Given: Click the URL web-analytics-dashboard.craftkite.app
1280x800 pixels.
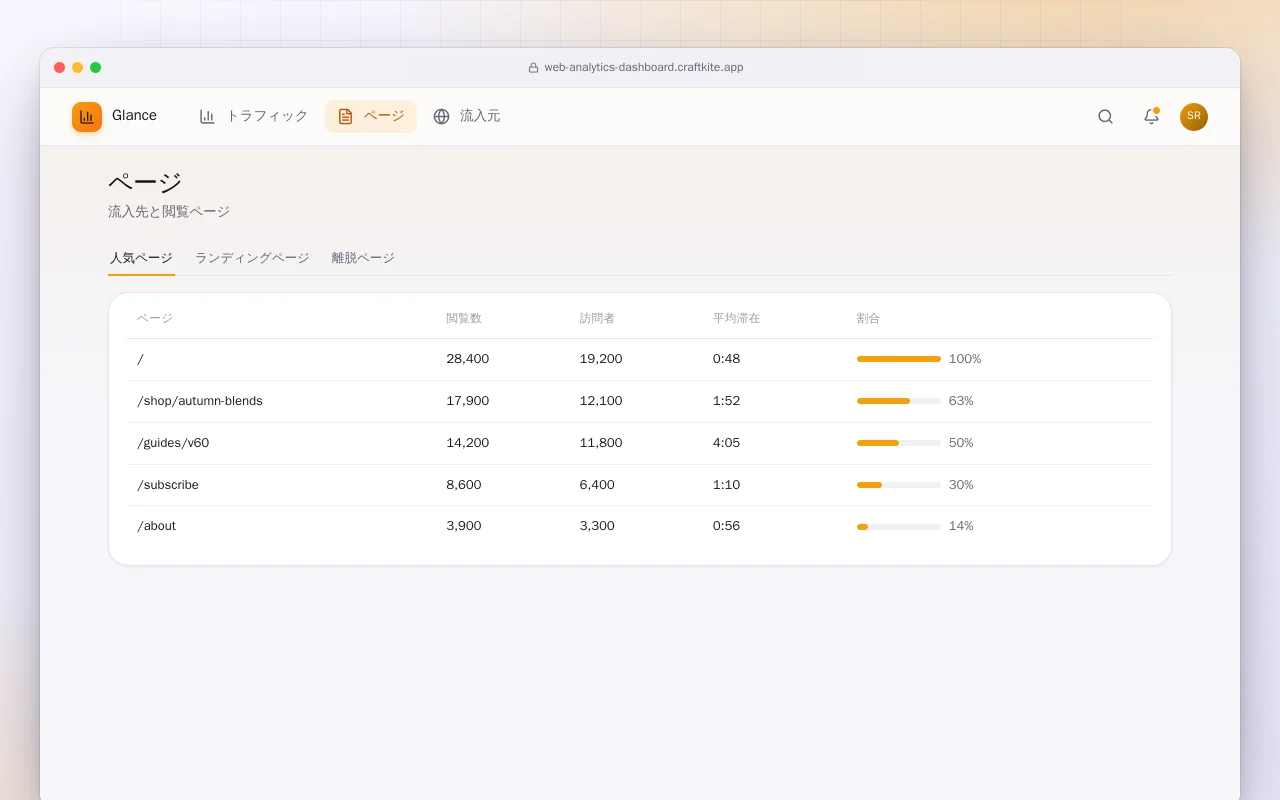Looking at the screenshot, I should (644, 68).
